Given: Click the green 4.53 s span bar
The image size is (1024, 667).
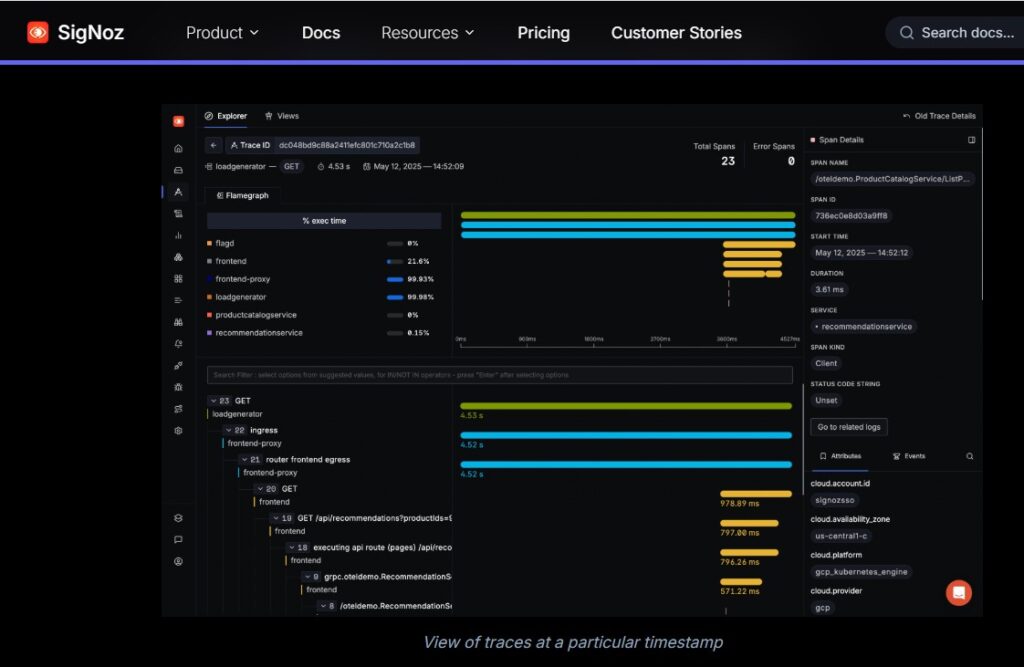Looking at the screenshot, I should [x=625, y=406].
